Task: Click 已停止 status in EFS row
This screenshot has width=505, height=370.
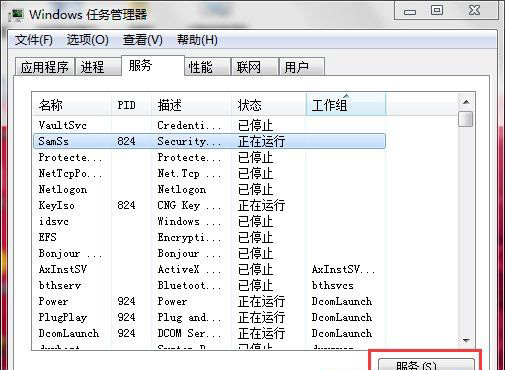Action: coord(255,237)
